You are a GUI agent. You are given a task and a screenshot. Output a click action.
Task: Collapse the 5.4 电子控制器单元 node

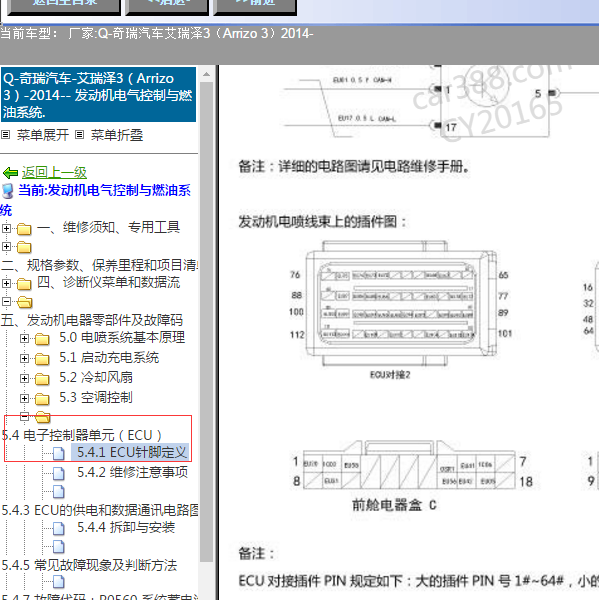24,416
